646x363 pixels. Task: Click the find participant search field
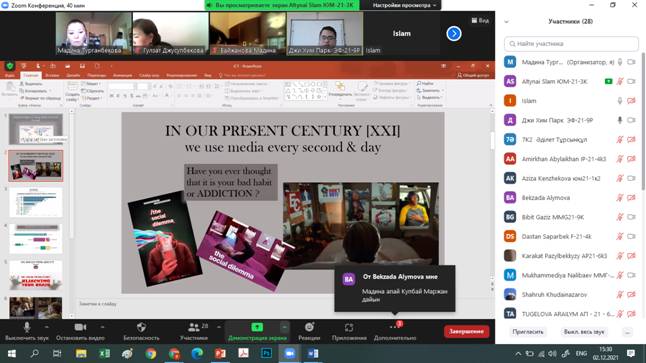tap(571, 44)
